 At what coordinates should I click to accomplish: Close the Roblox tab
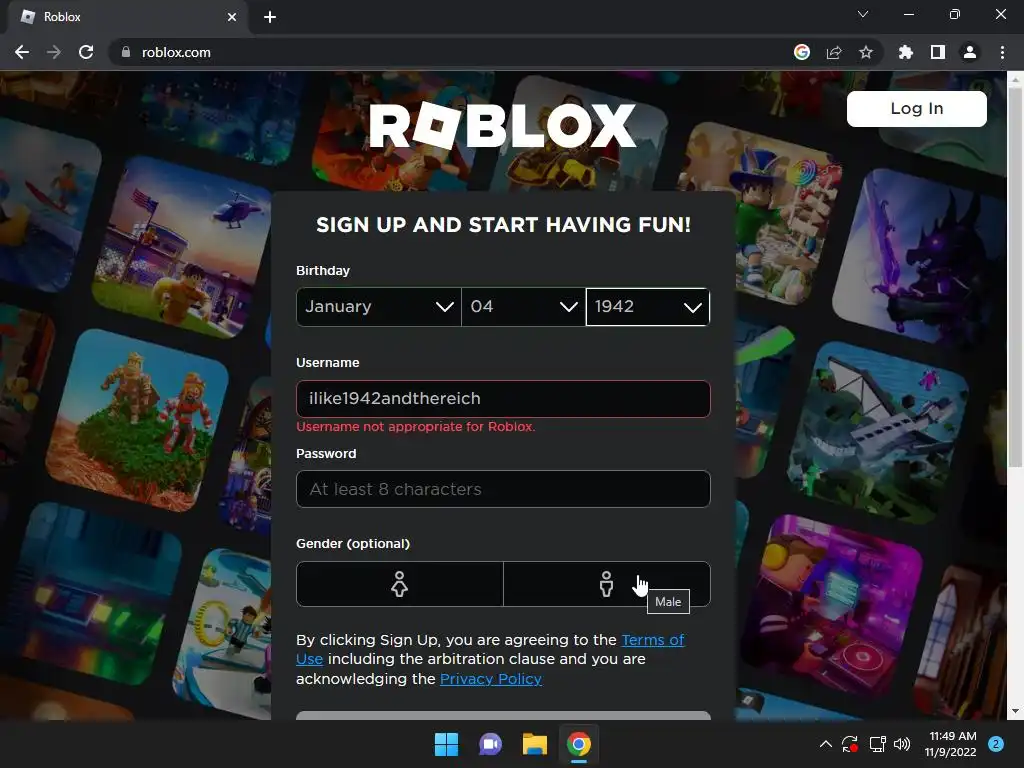click(x=232, y=17)
